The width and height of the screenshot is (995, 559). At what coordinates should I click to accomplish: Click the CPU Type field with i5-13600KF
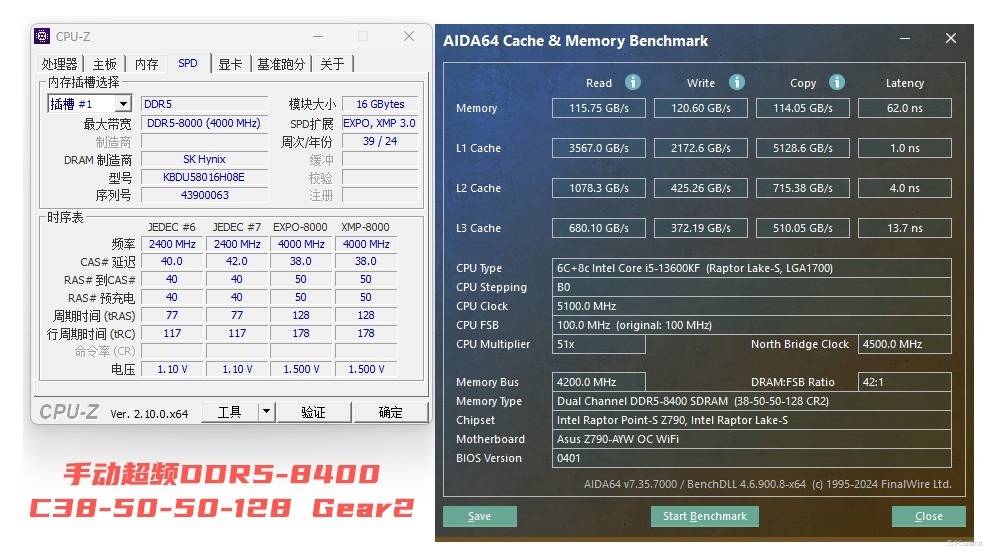751,268
